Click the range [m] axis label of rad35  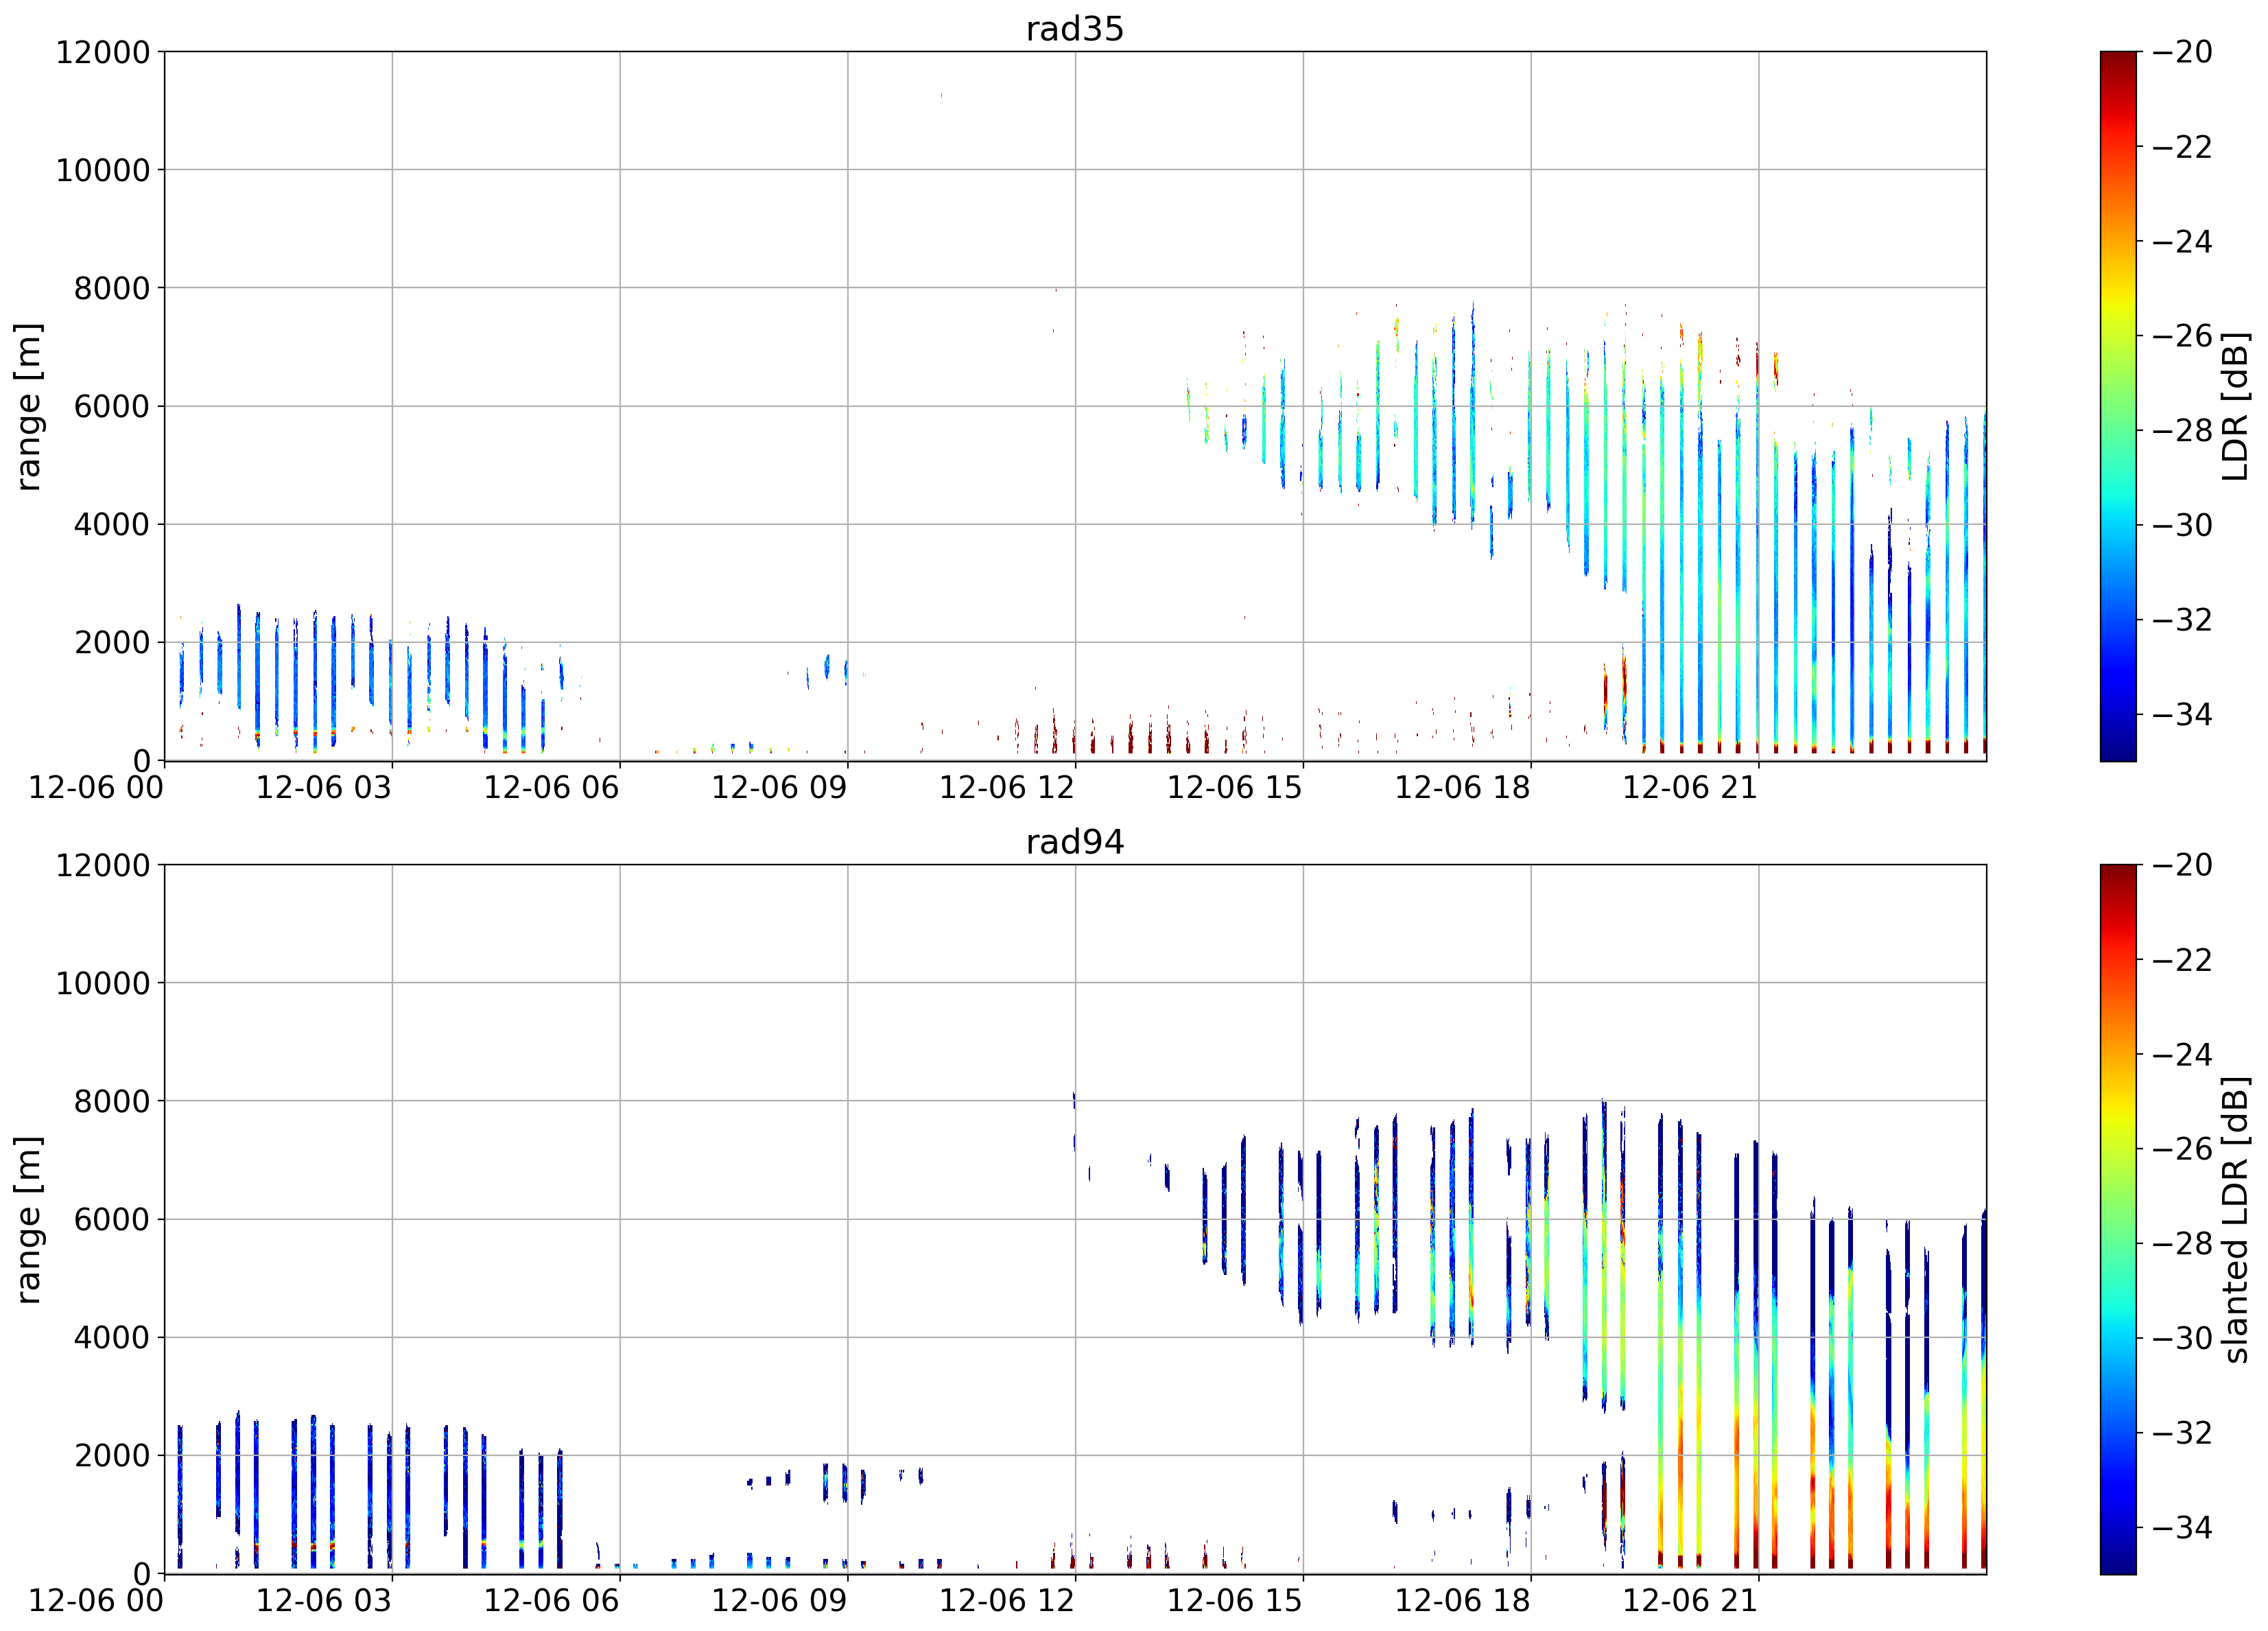pyautogui.click(x=28, y=406)
